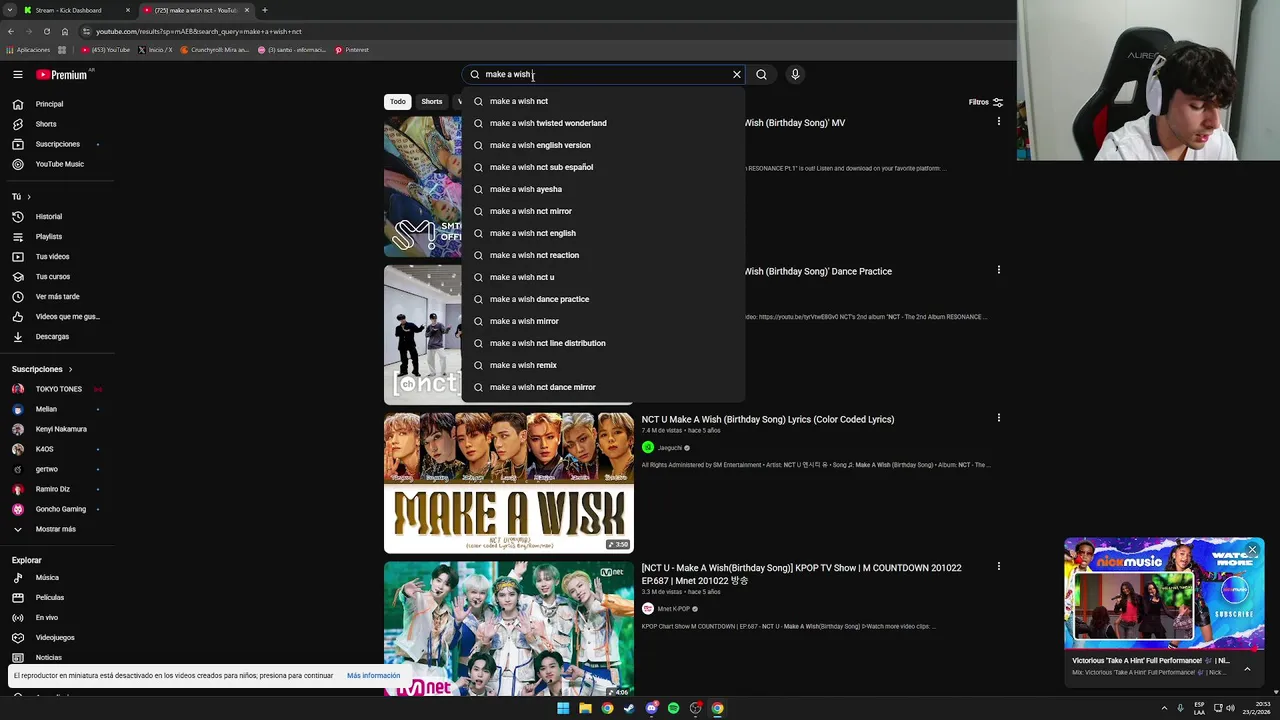Start voice search with the microphone
Image resolution: width=1280 pixels, height=720 pixels.
pyautogui.click(x=795, y=74)
